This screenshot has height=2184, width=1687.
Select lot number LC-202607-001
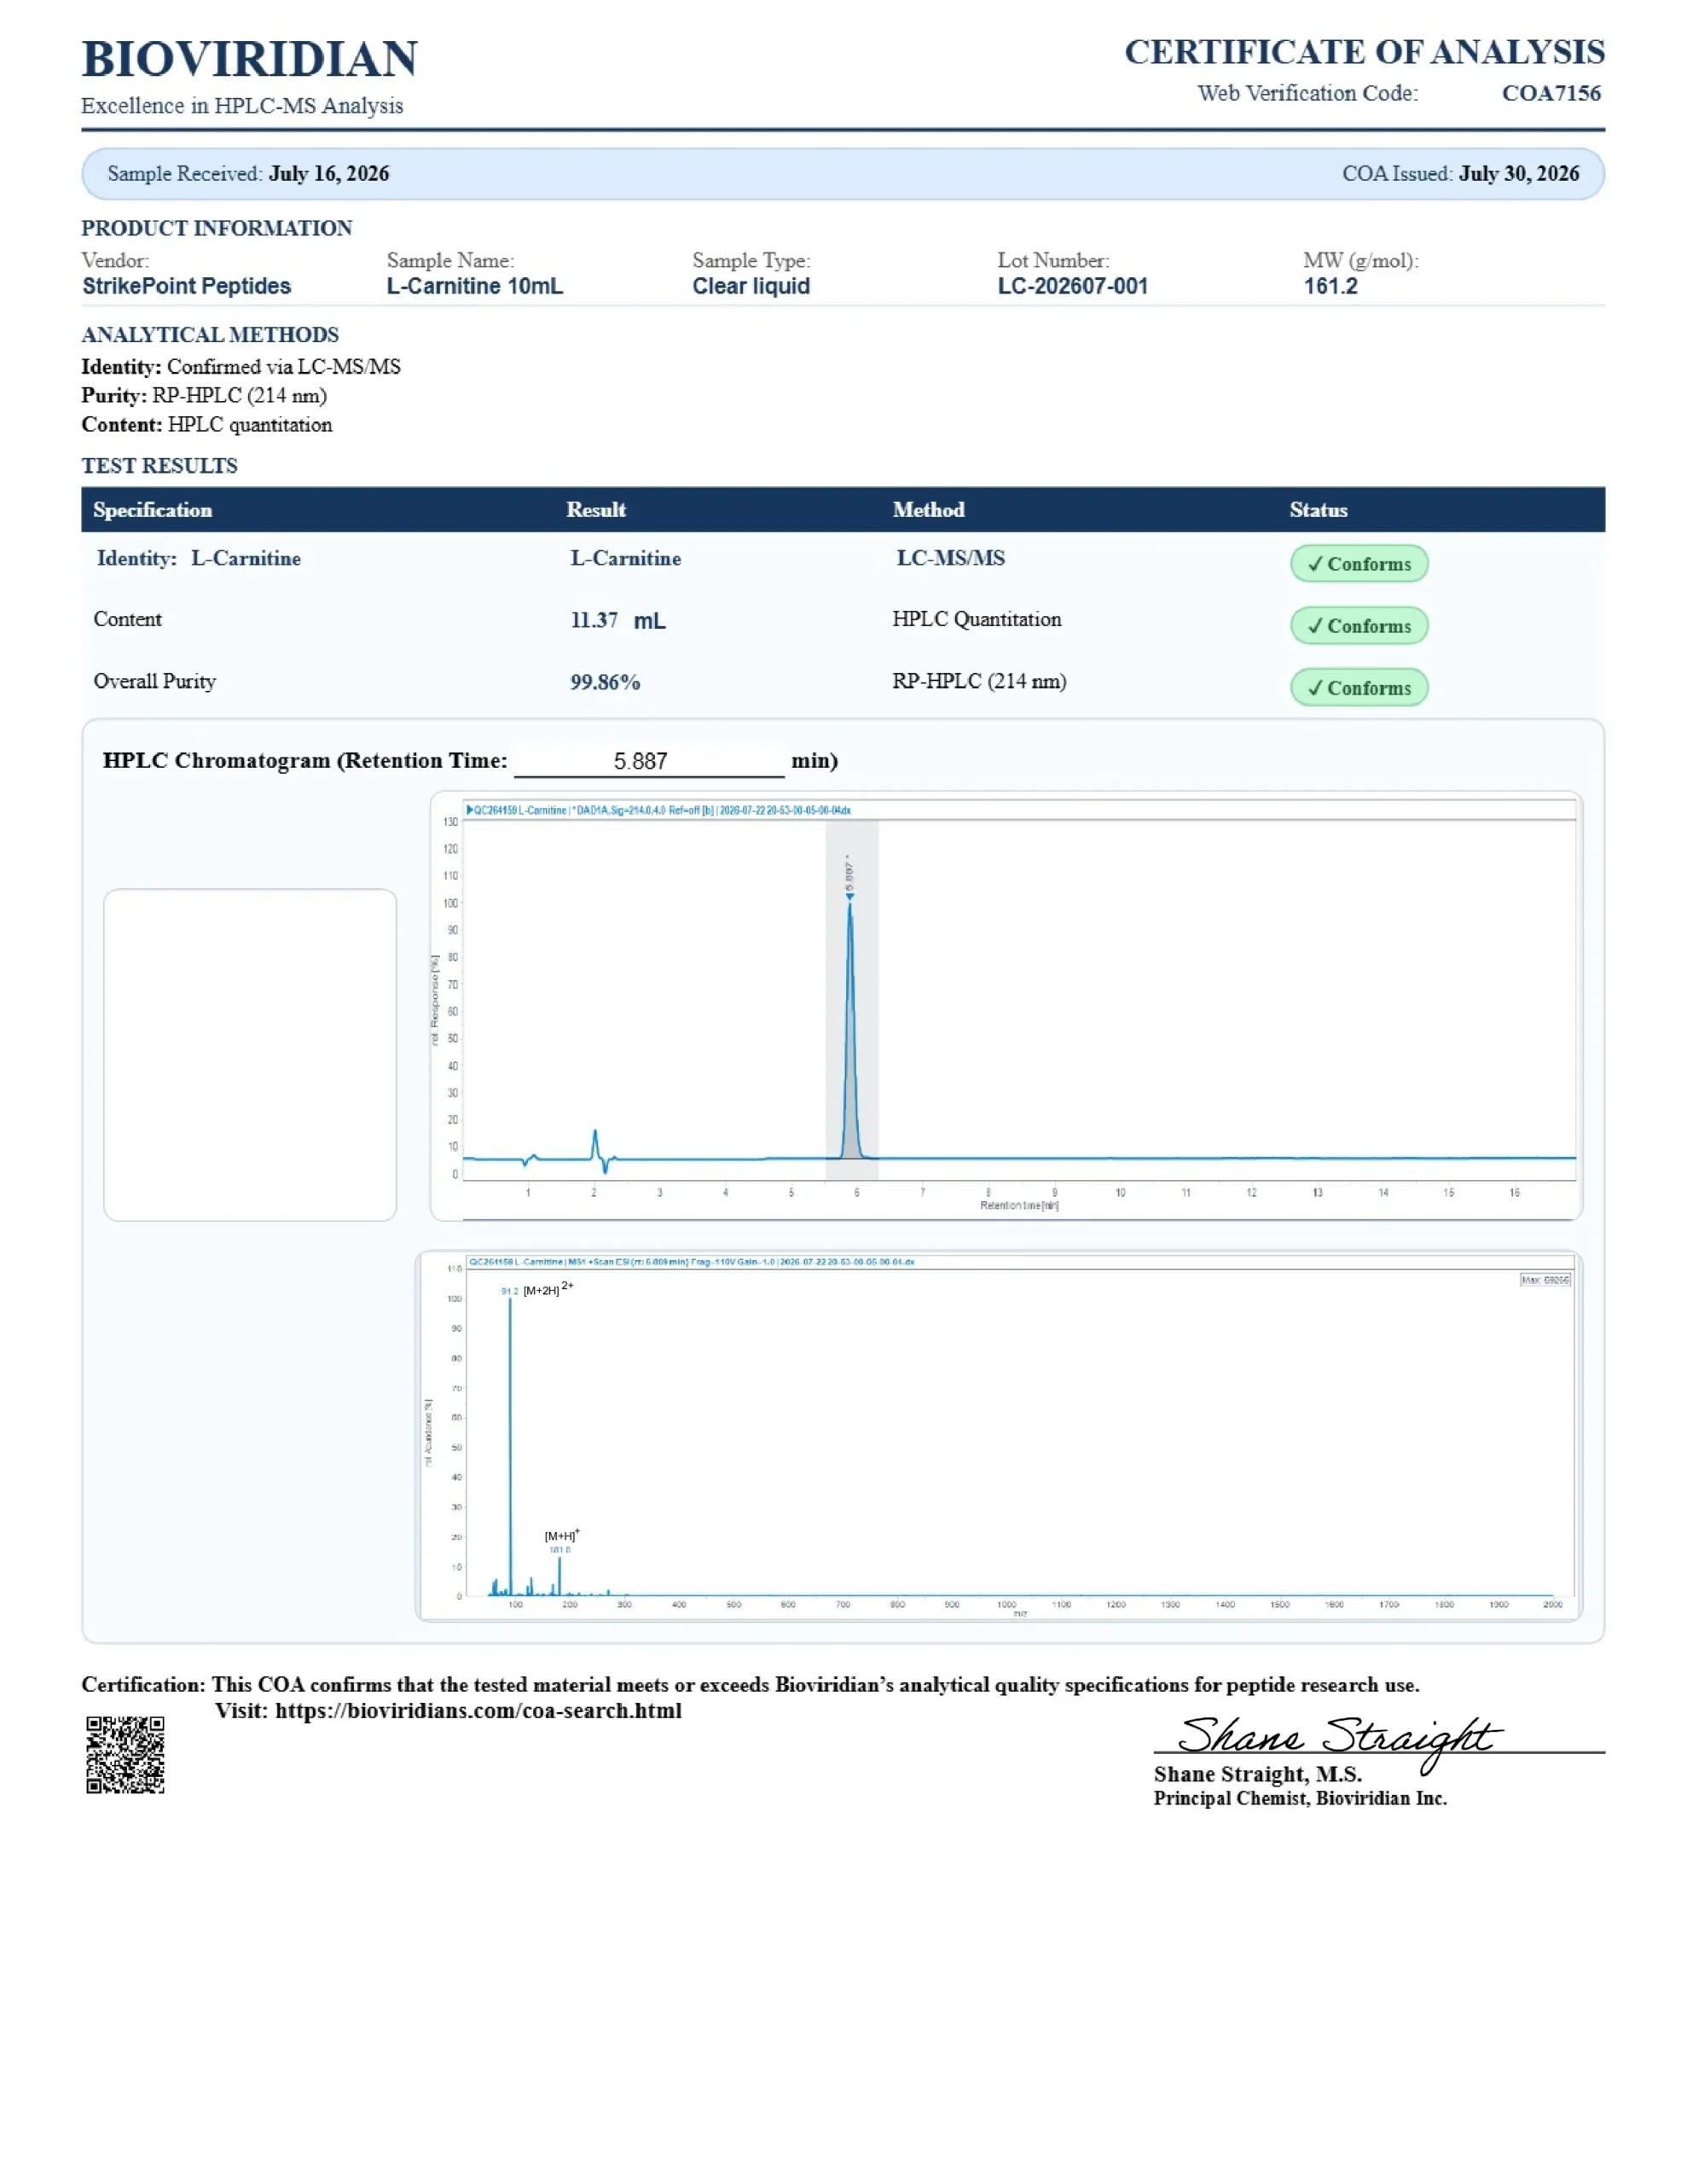tap(1072, 286)
